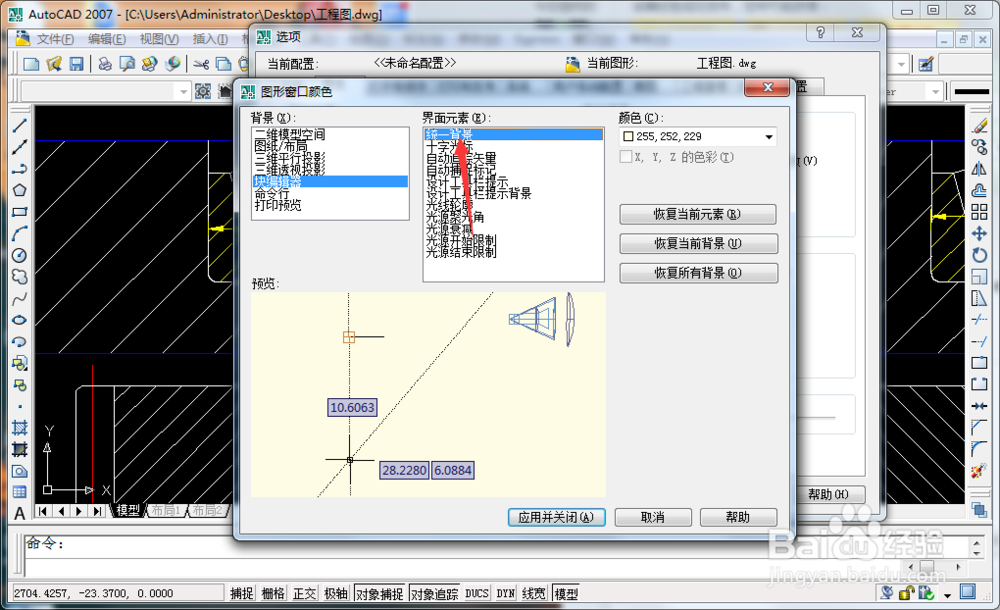Click the 帮助 button in color dialog
Viewport: 1000px width, 610px height.
tap(738, 517)
